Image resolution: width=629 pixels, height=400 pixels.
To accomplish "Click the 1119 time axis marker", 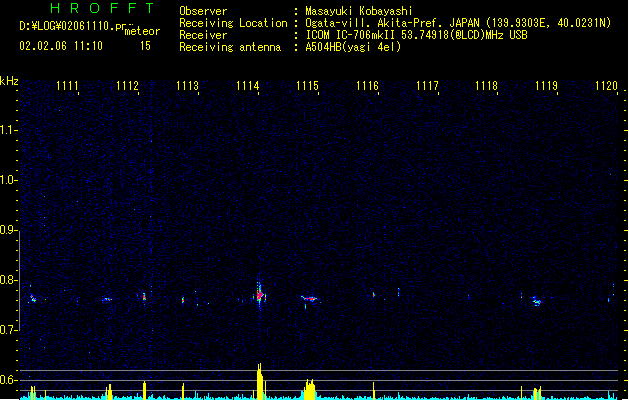I will [x=546, y=86].
